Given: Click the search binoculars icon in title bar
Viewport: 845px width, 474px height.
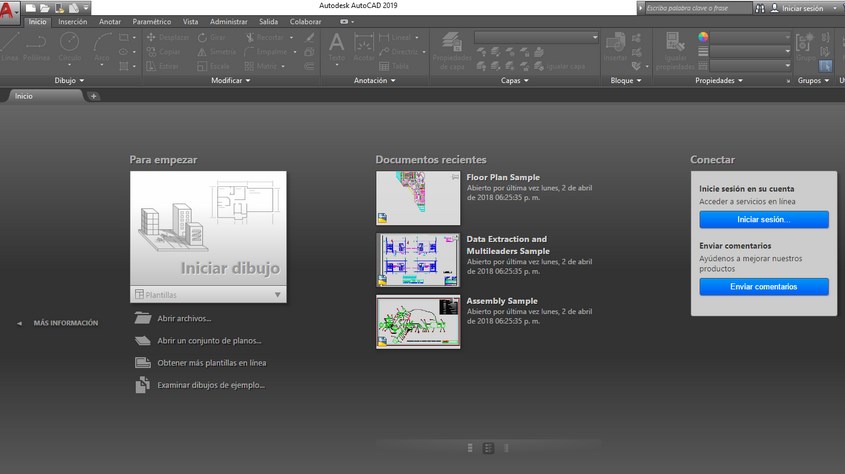Looking at the screenshot, I should click(760, 8).
